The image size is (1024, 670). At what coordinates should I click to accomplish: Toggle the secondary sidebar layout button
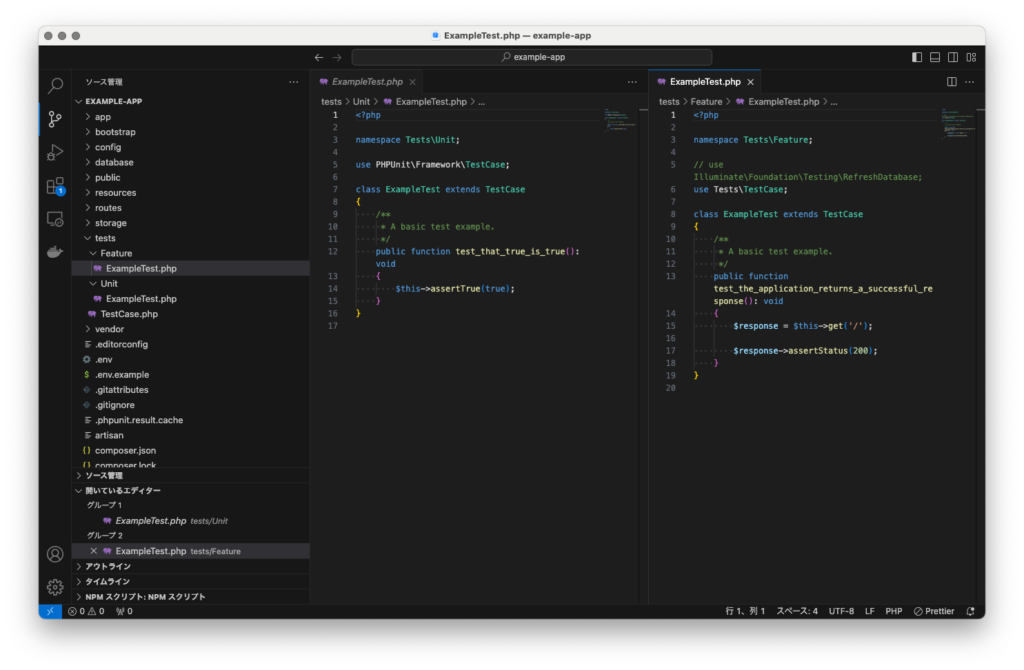pyautogui.click(x=953, y=57)
